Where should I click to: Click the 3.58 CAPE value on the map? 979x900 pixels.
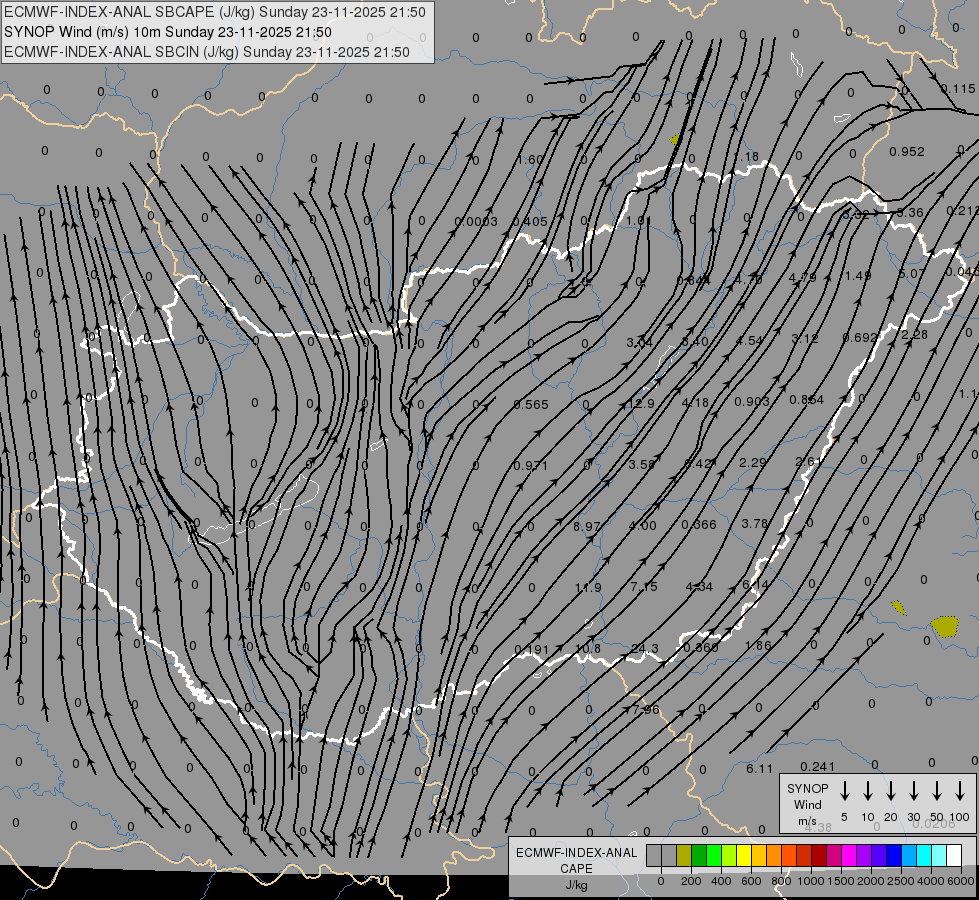point(642,465)
